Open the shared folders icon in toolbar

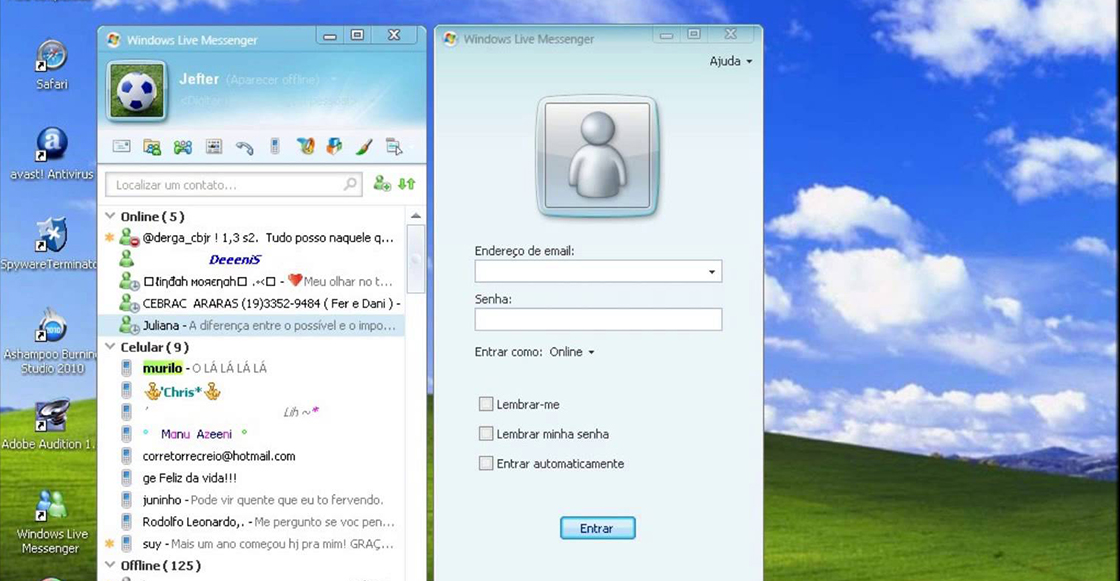pos(152,147)
